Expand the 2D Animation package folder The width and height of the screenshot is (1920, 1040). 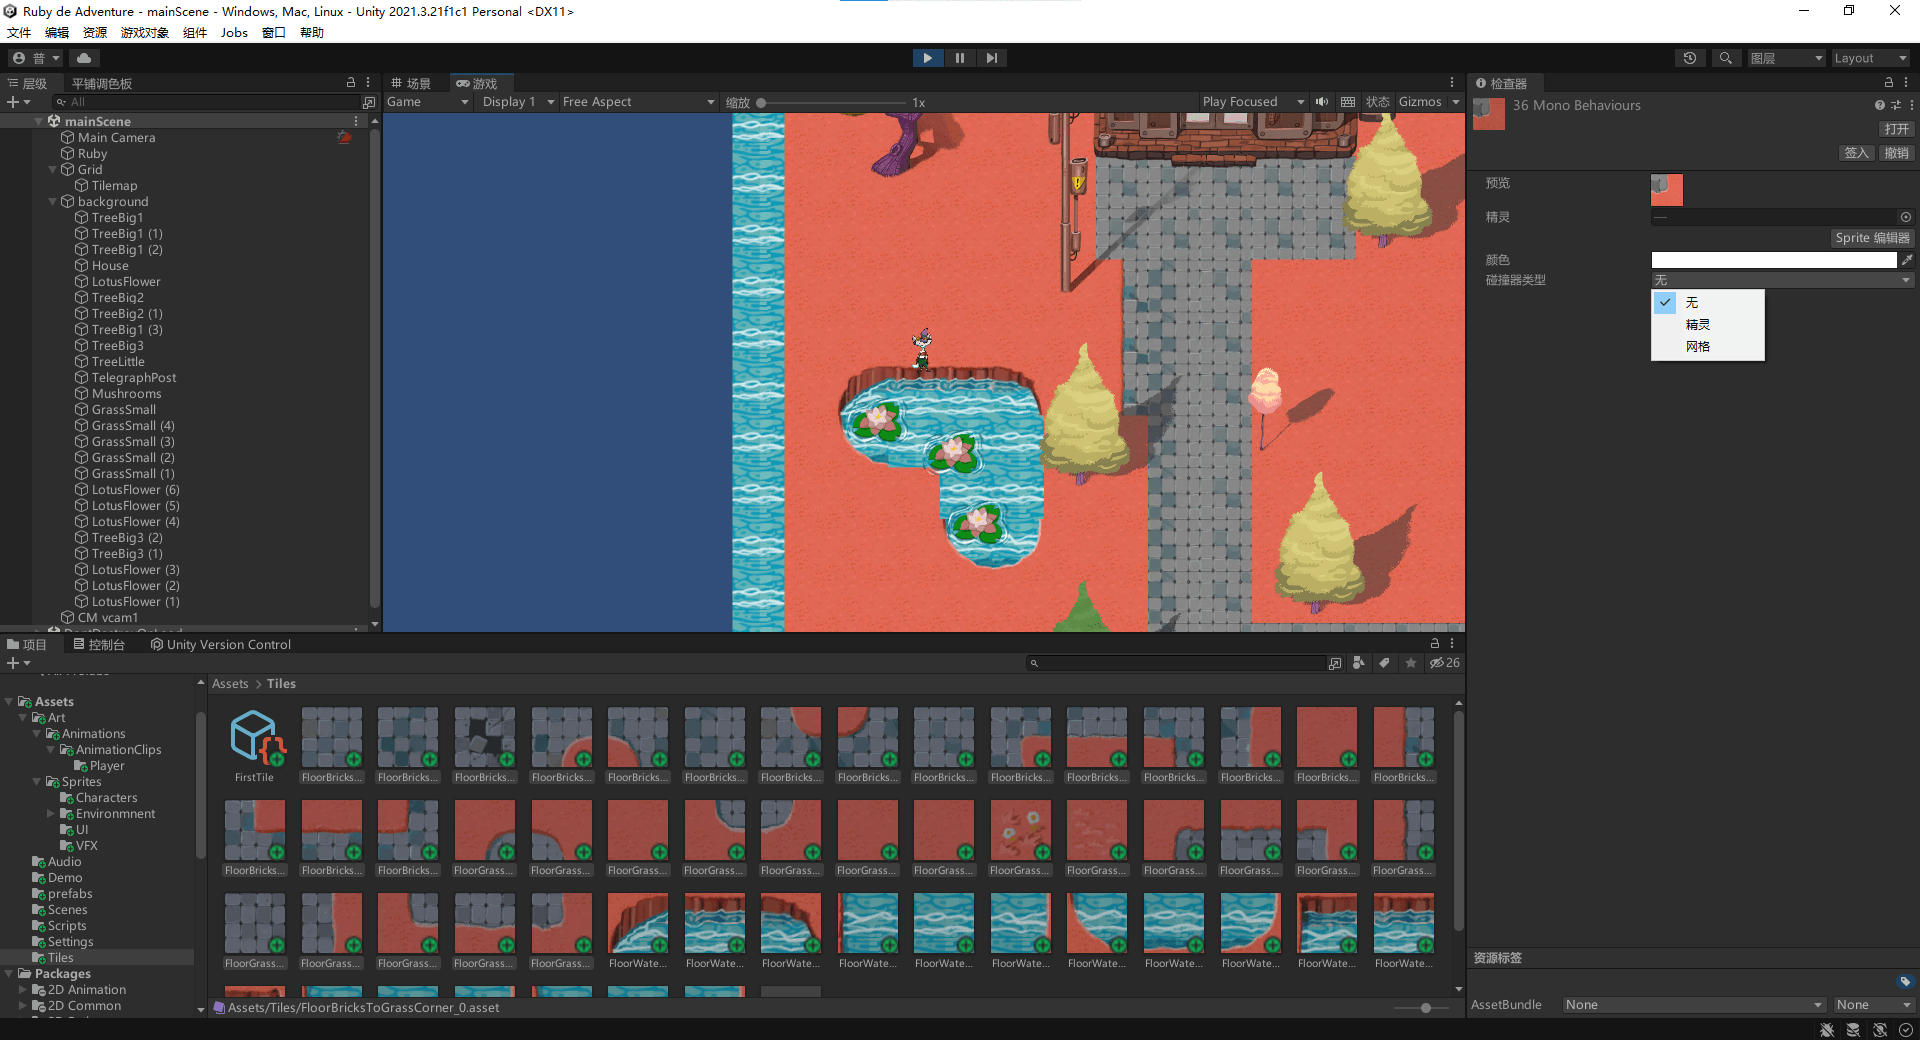(23, 989)
